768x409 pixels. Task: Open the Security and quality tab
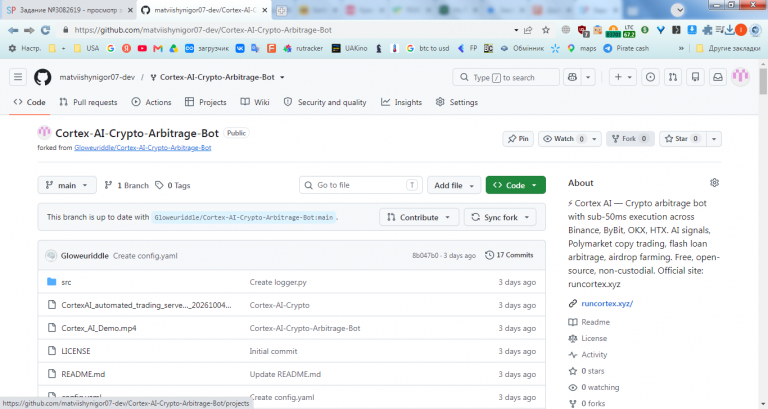tap(325, 102)
